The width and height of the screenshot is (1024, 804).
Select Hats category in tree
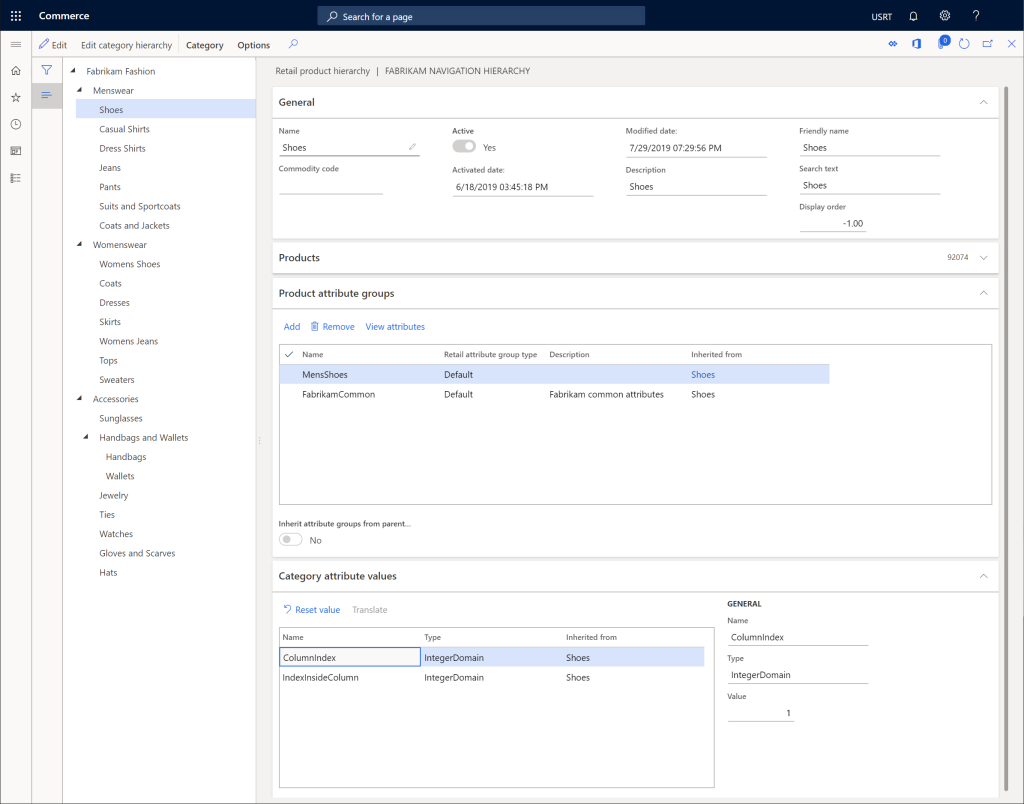(x=108, y=572)
